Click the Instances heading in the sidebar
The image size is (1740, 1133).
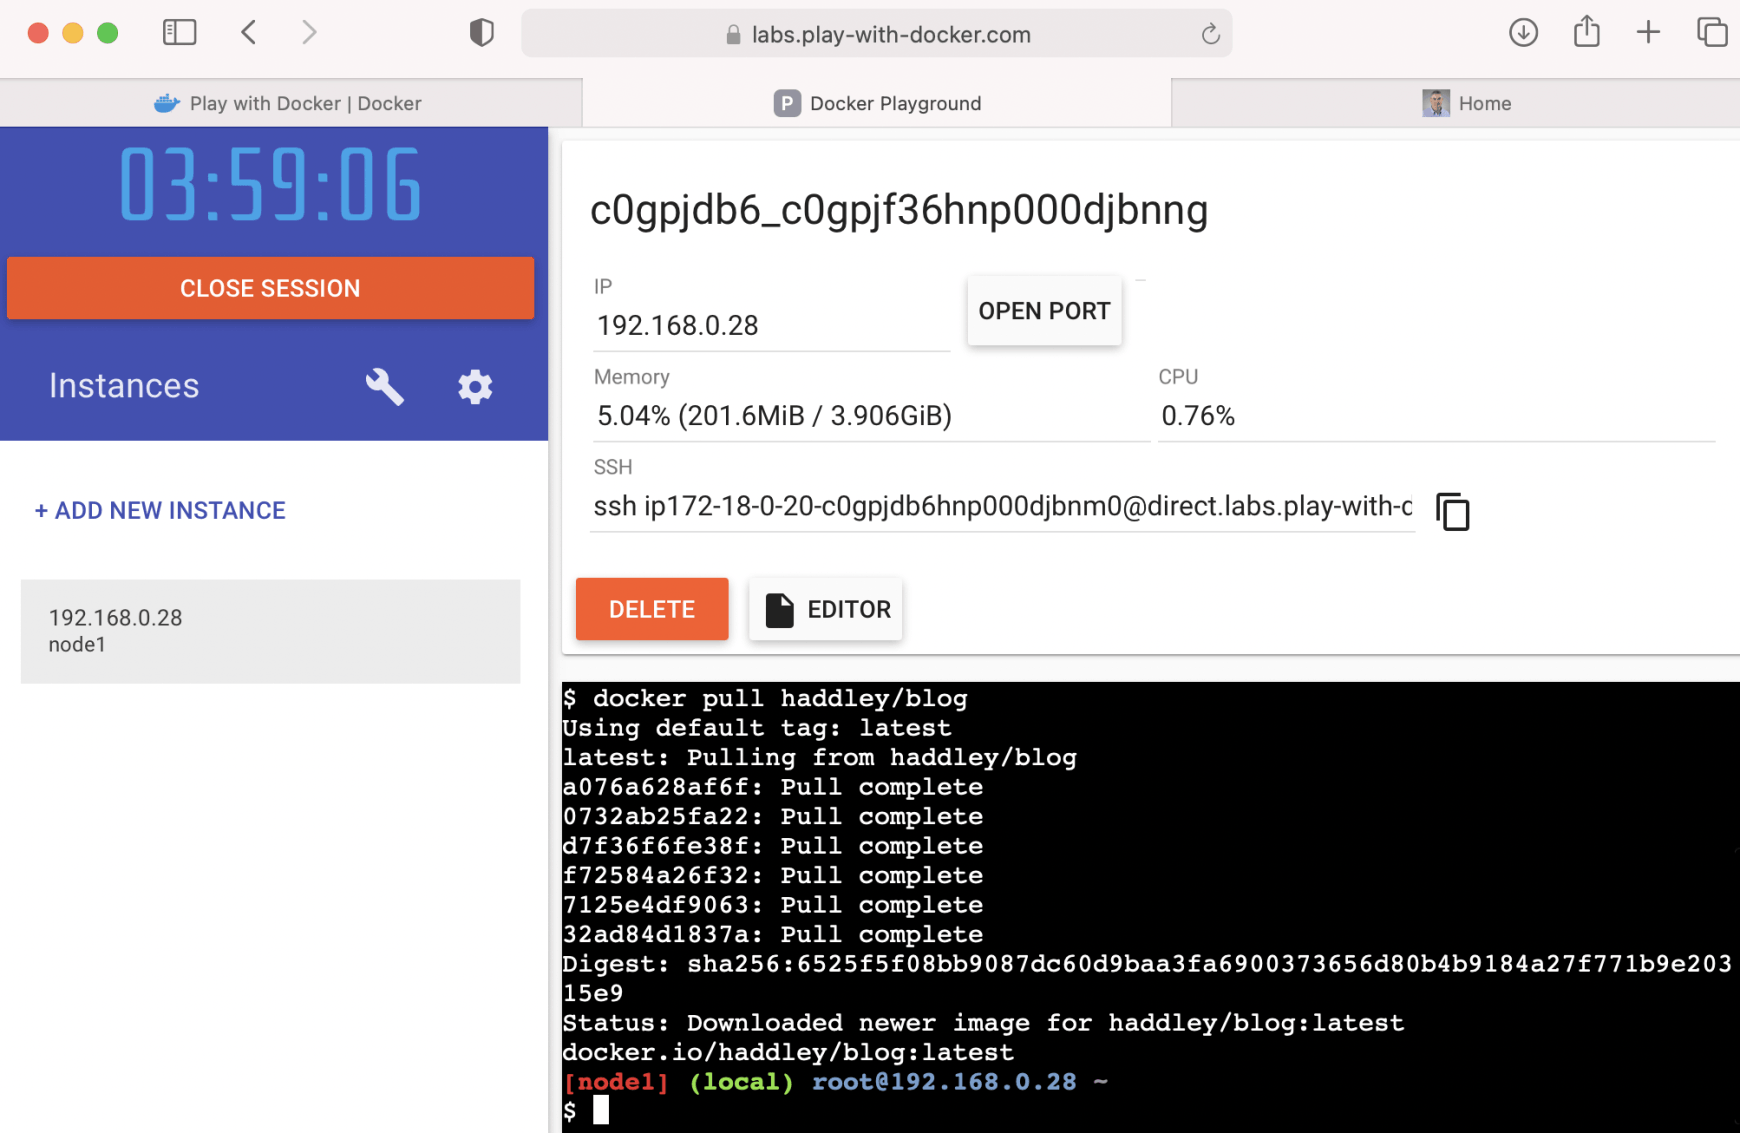click(x=124, y=386)
